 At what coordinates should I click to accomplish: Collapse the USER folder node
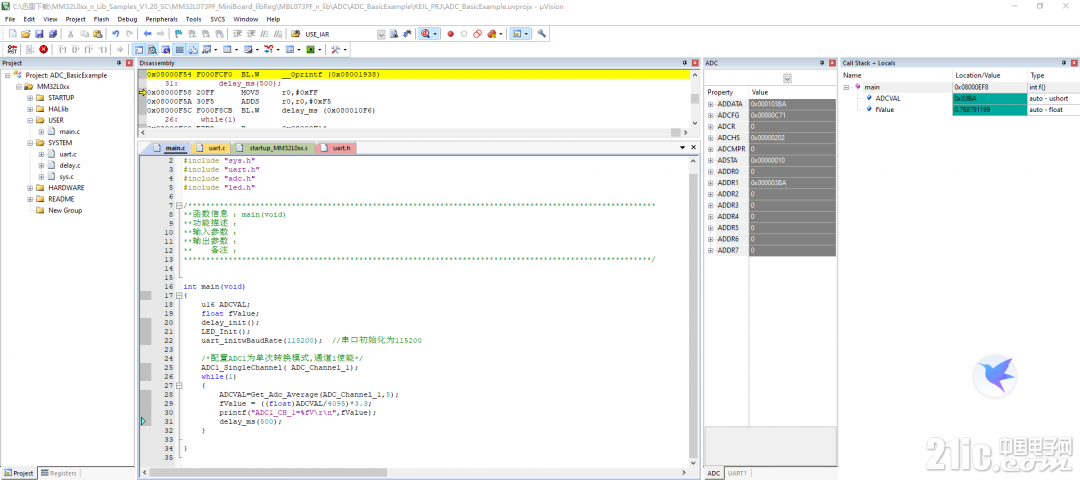(x=30, y=120)
